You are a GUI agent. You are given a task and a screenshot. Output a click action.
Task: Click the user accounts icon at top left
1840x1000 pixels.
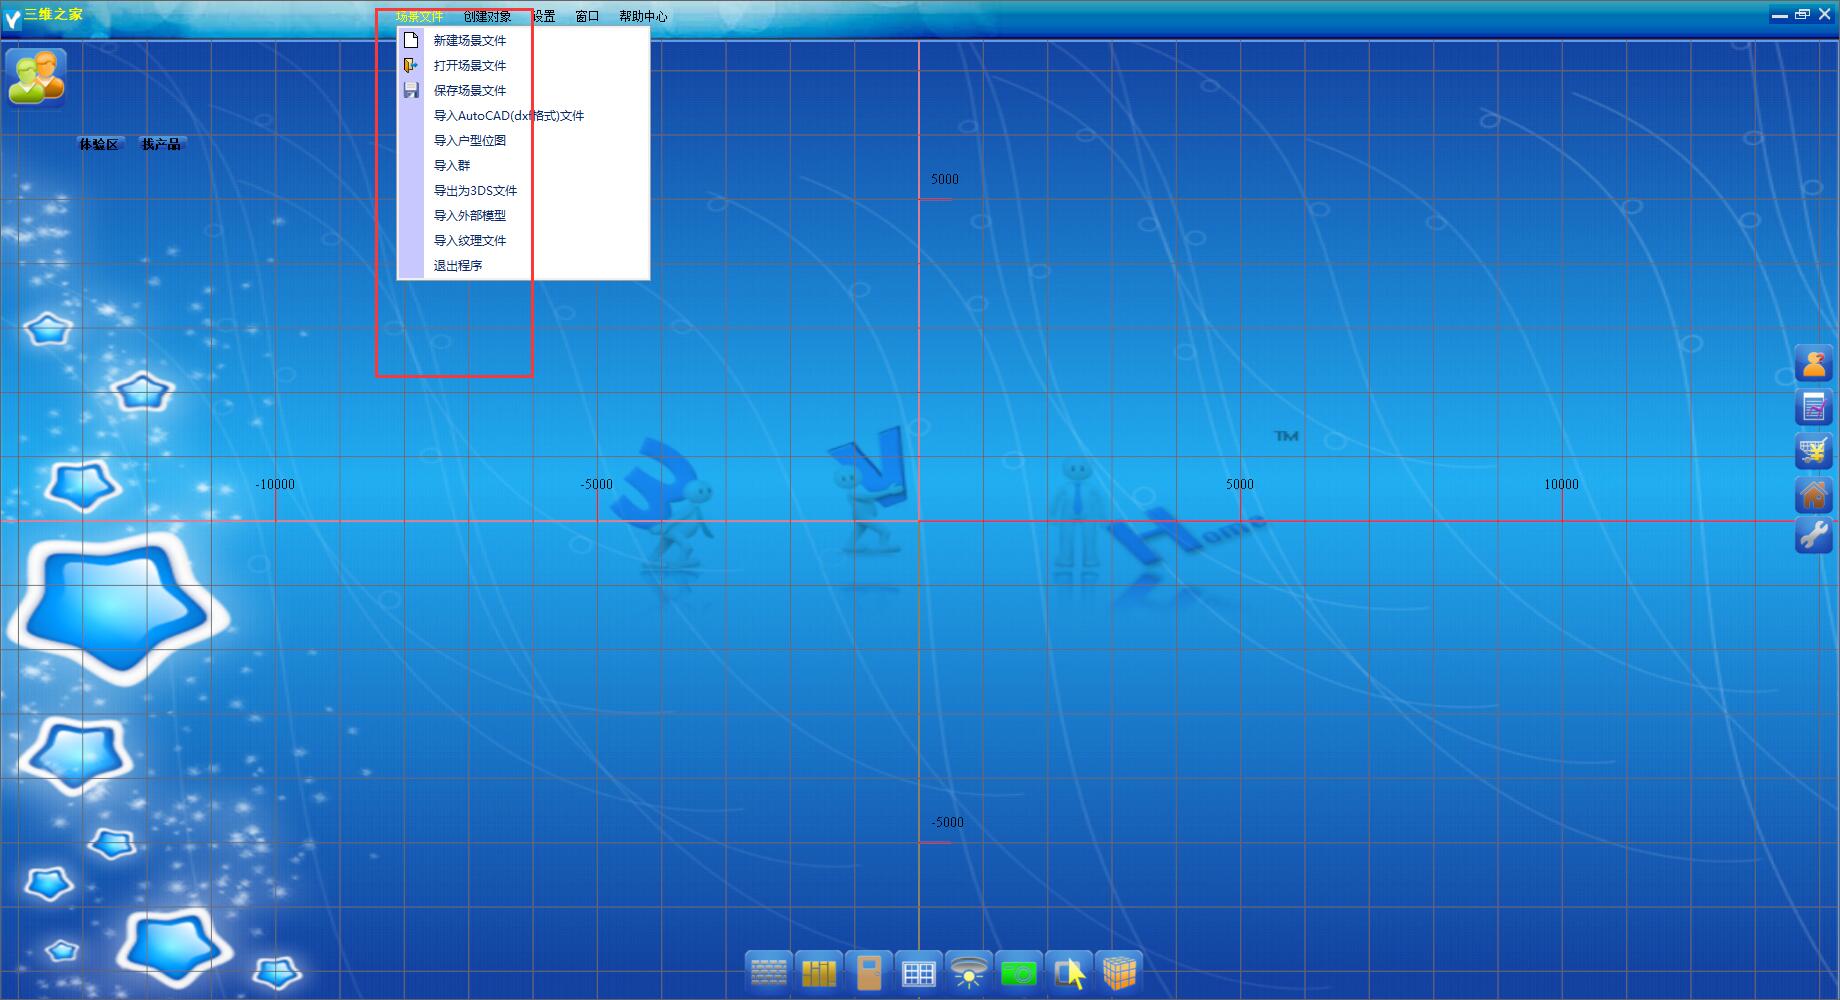36,77
